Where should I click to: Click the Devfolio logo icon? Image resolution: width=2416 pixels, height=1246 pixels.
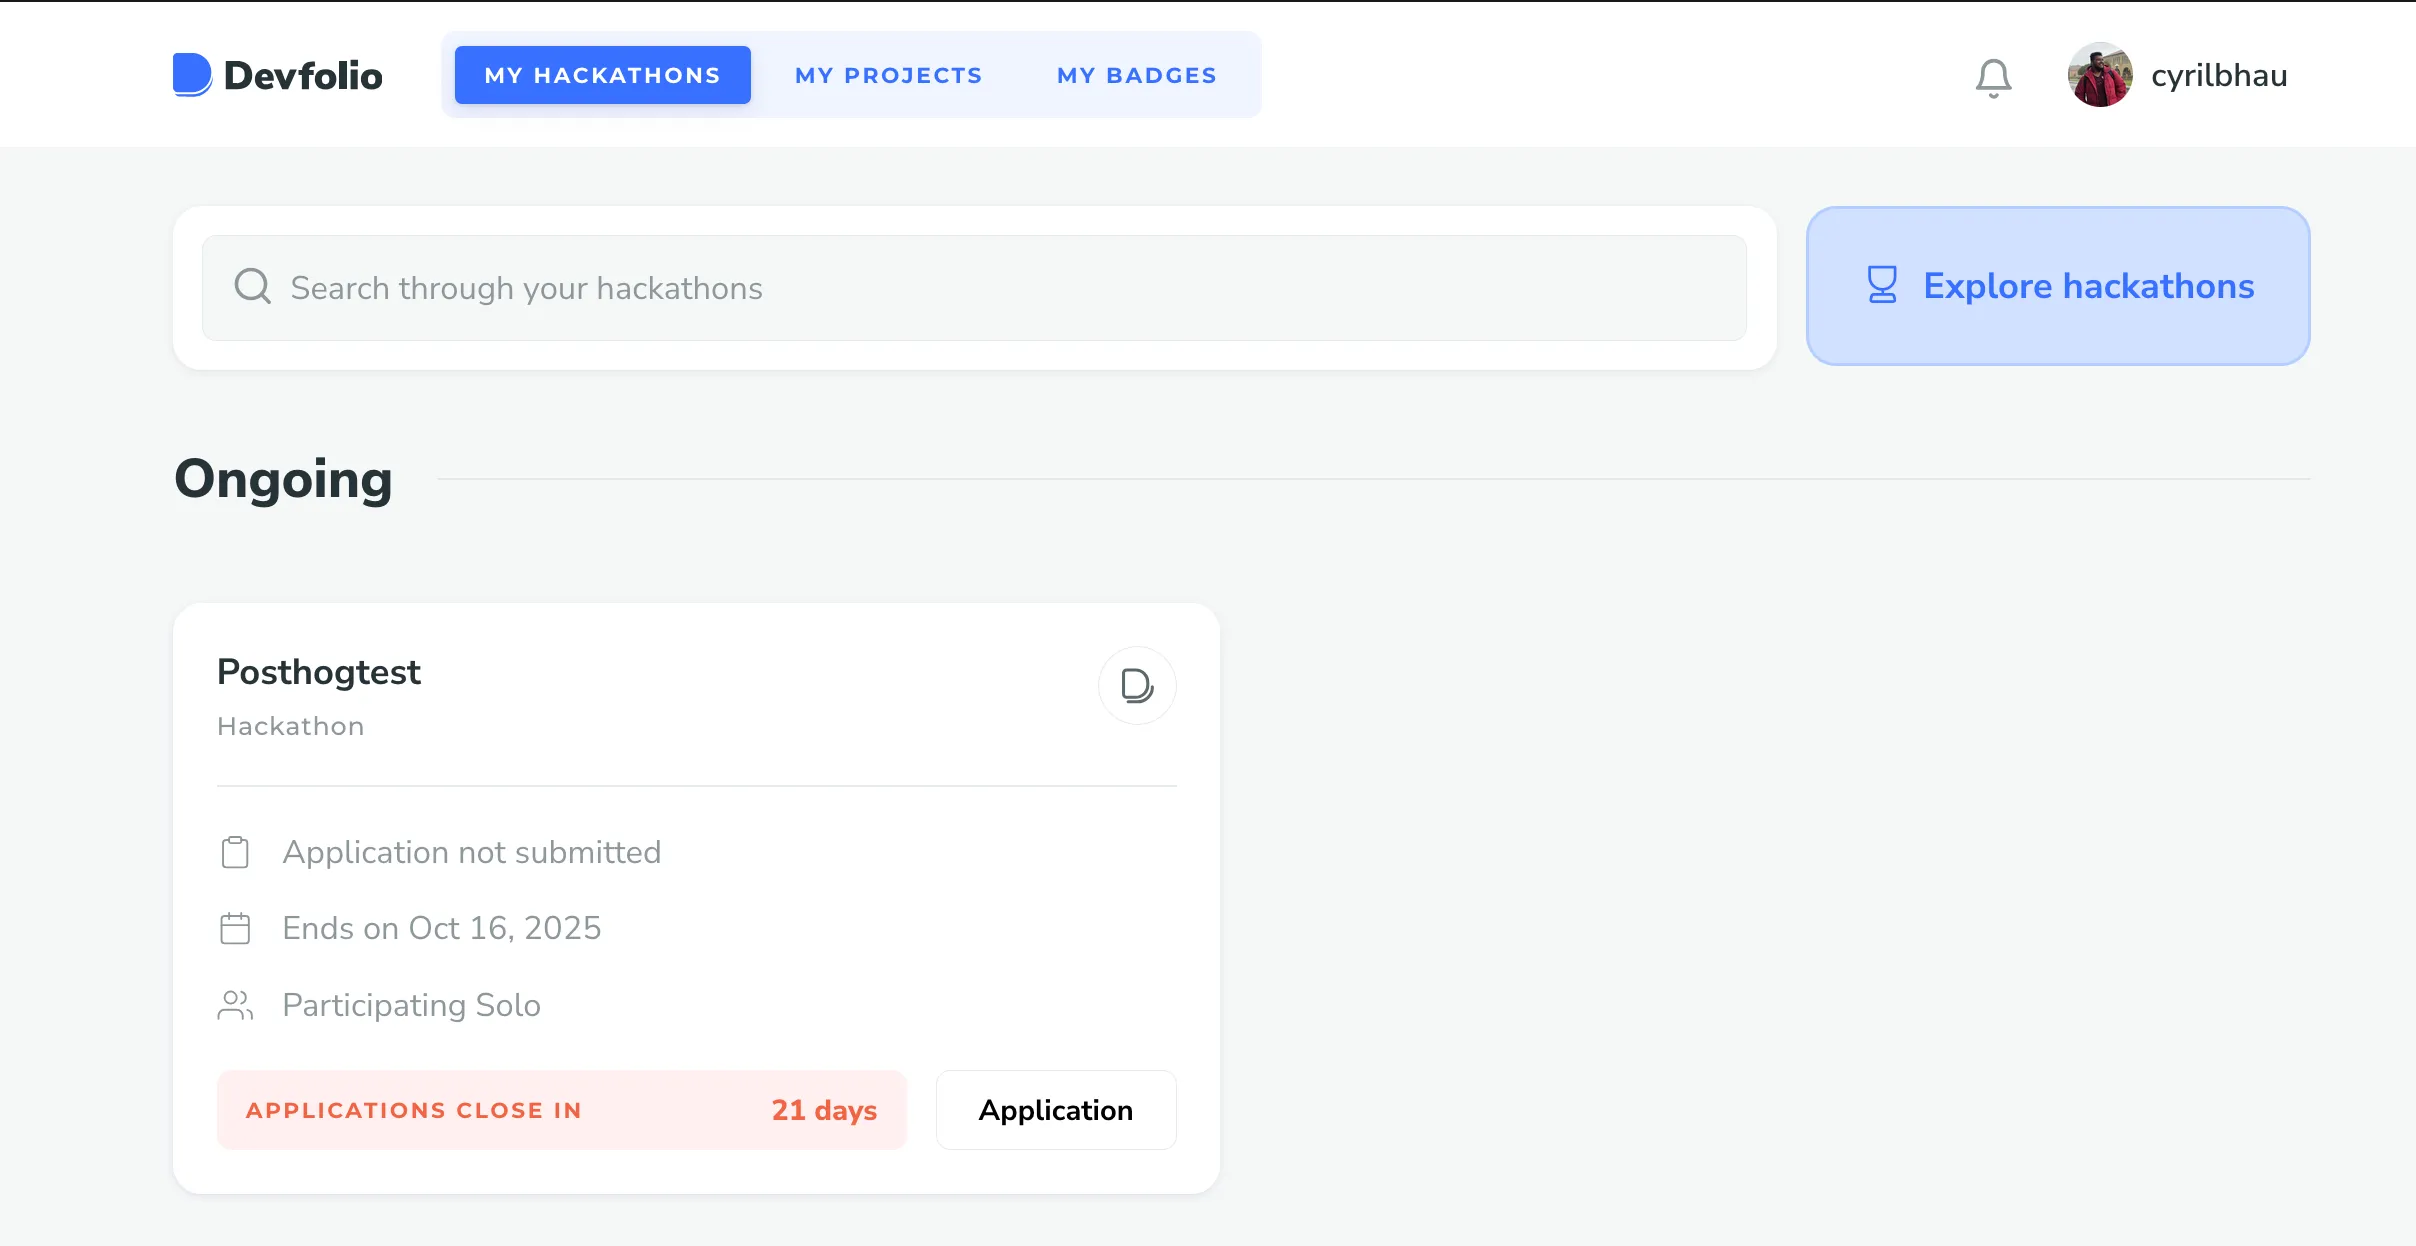192,75
